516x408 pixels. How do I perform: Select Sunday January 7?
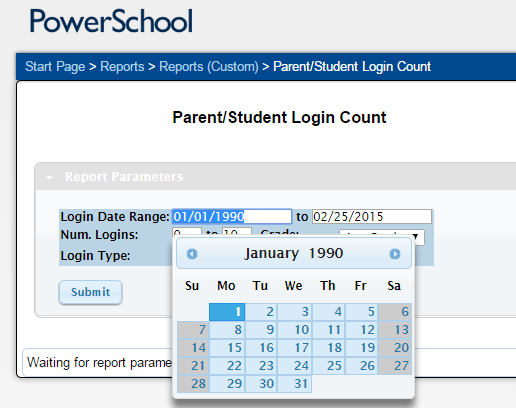tap(193, 330)
